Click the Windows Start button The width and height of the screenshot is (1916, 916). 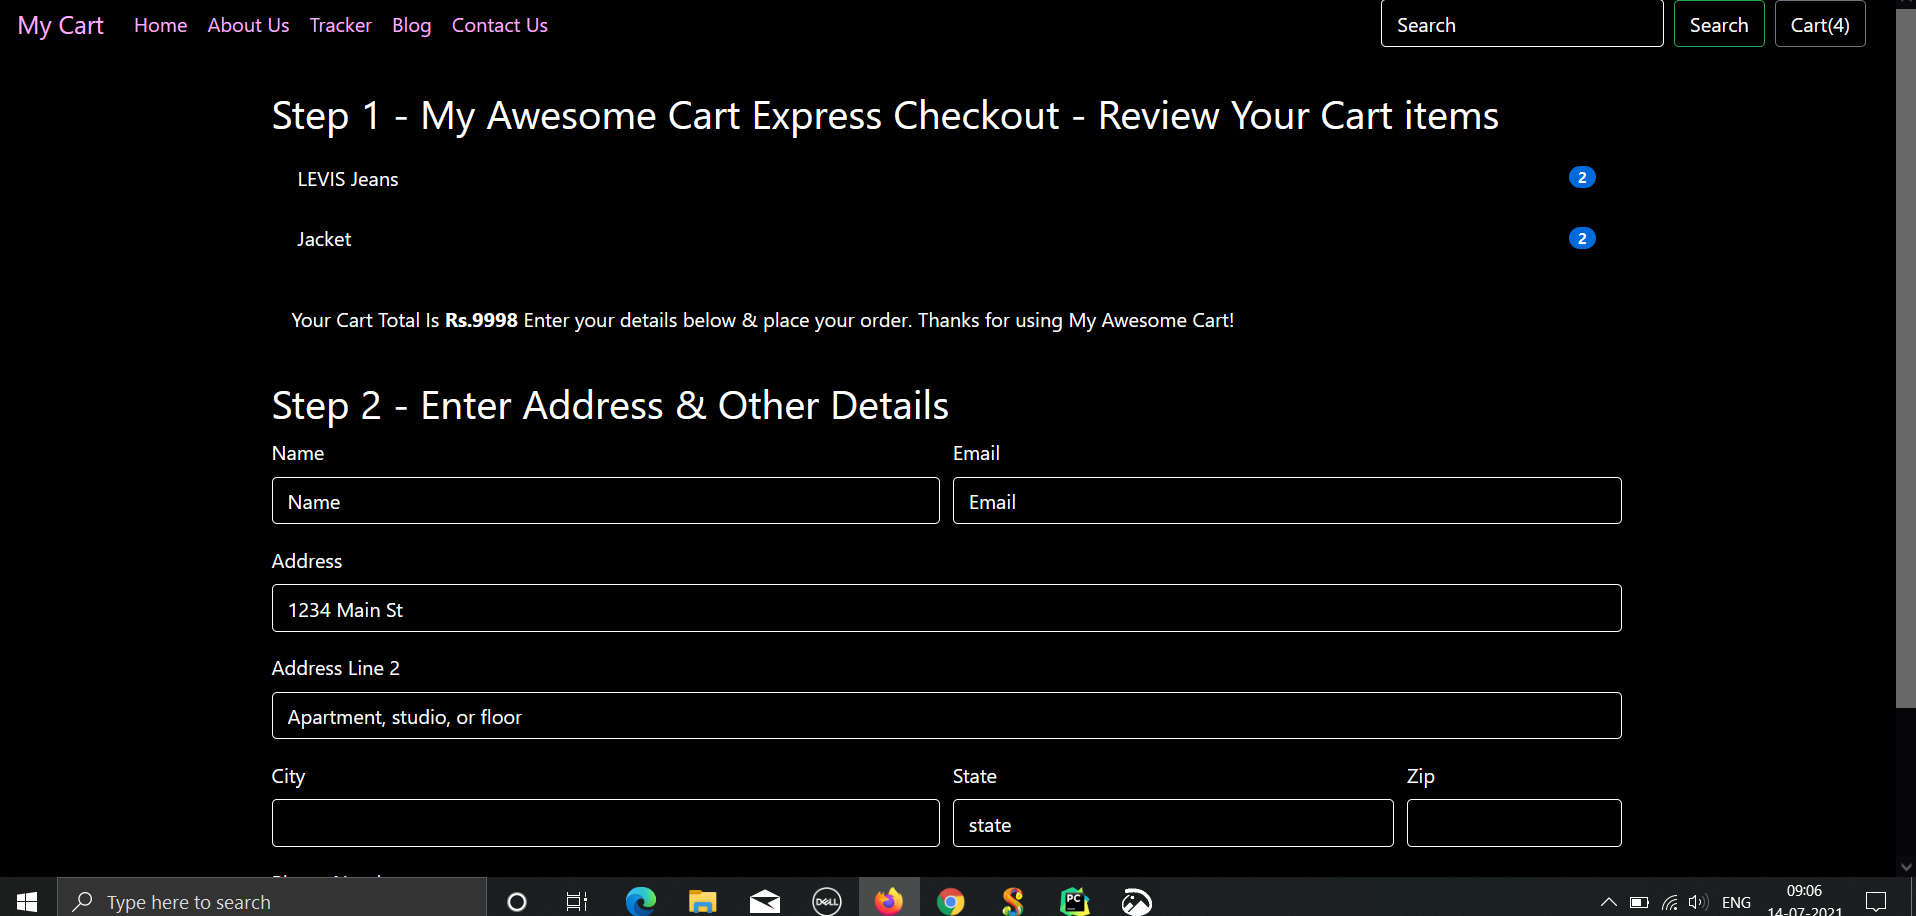25,899
